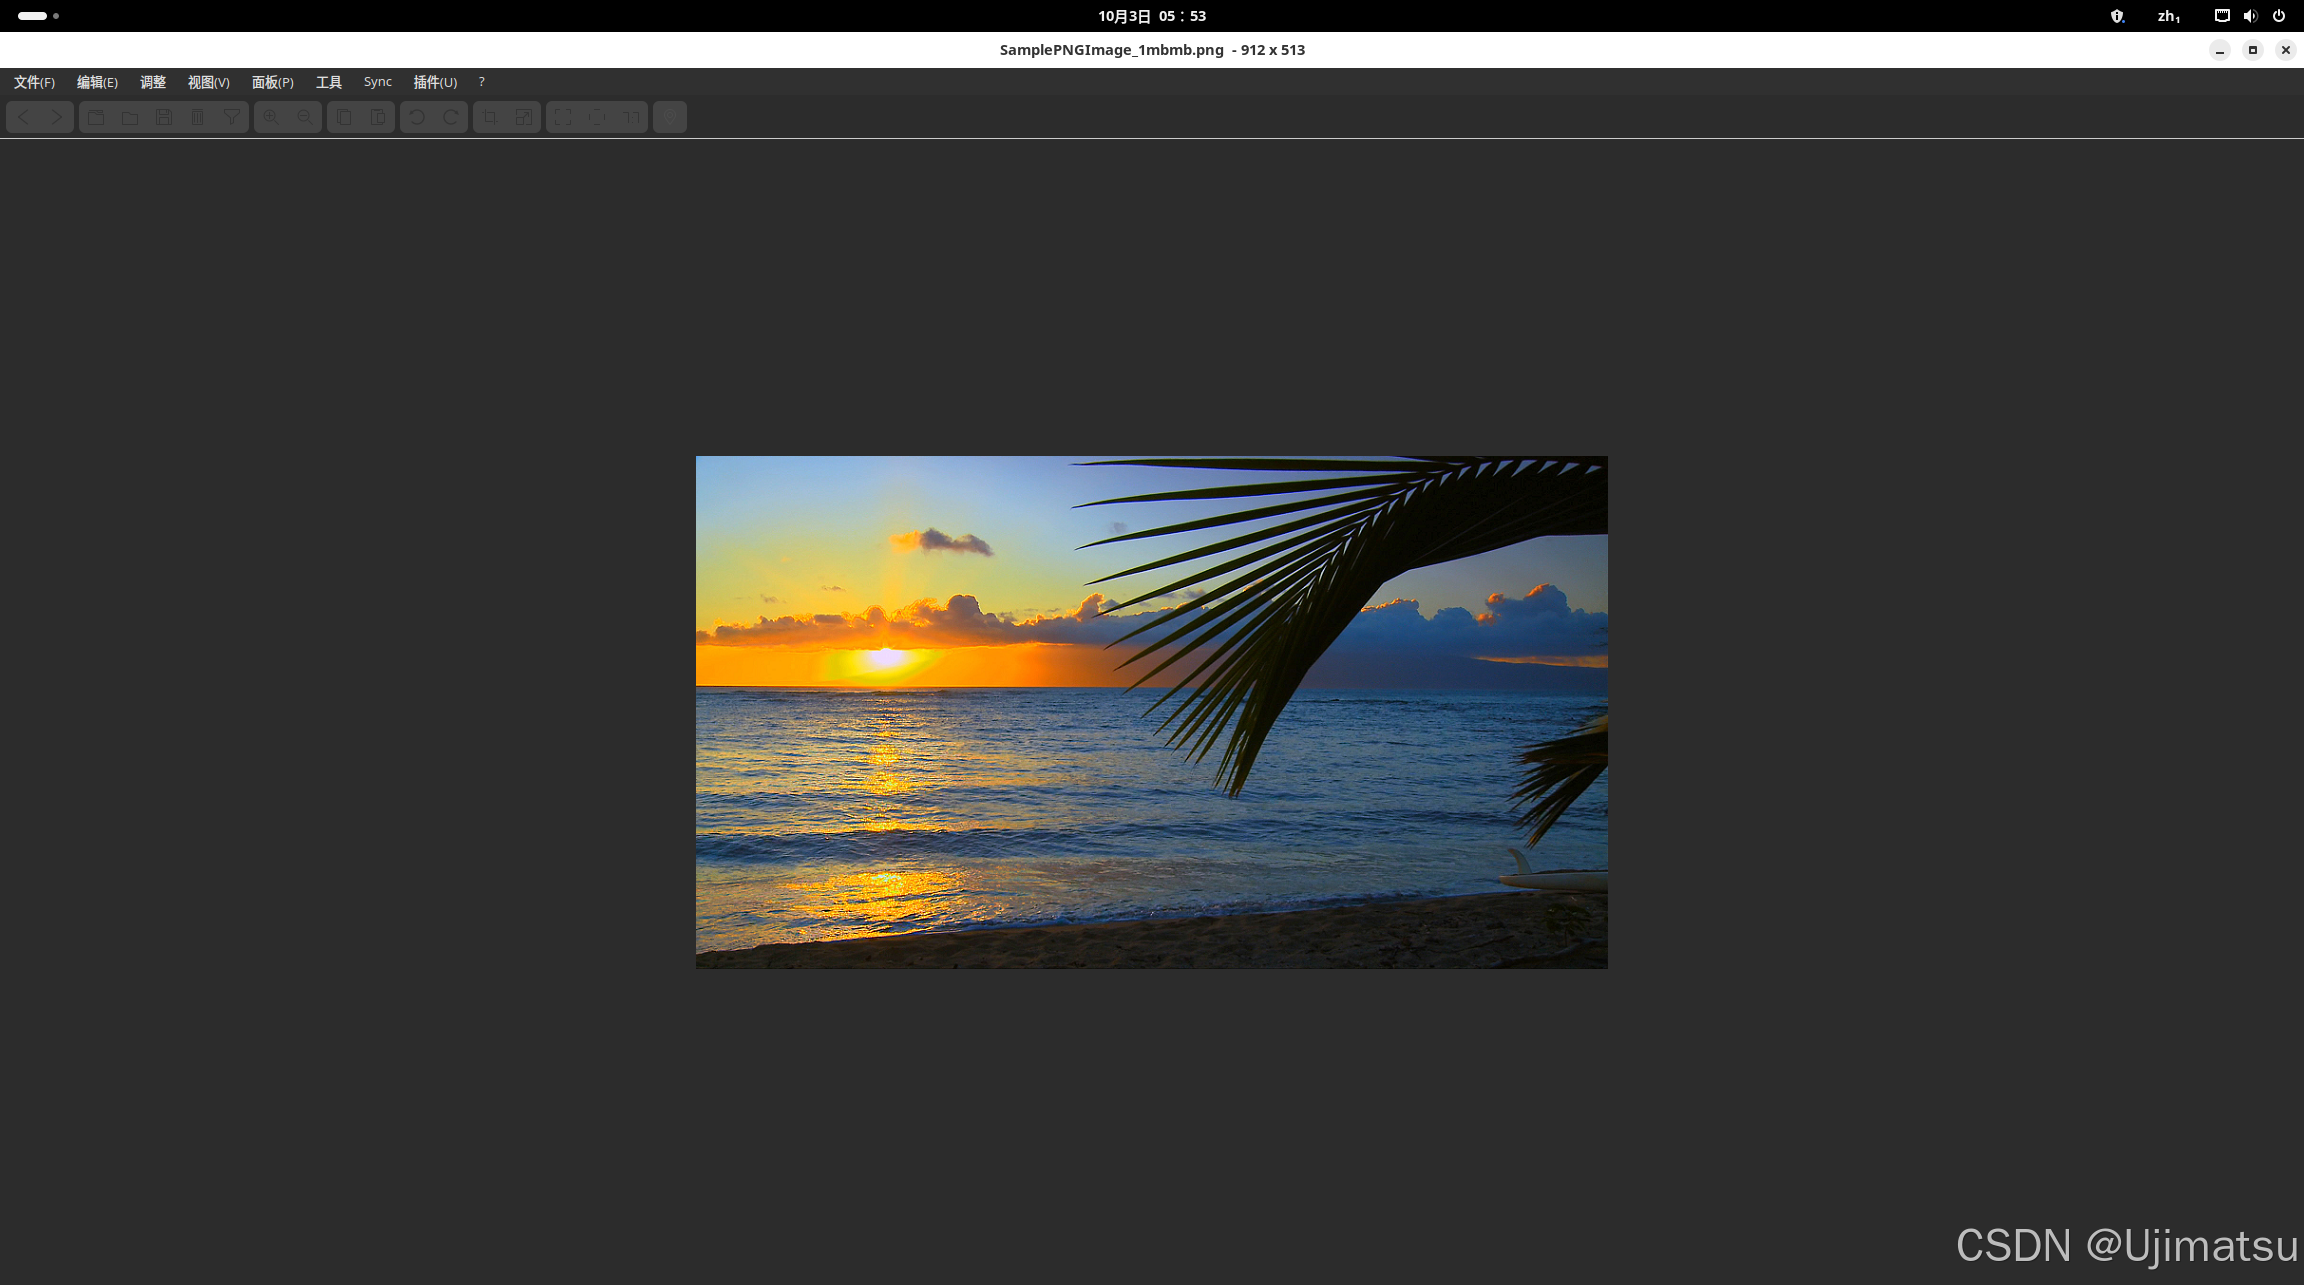The image size is (2304, 1285).
Task: Go to the next image arrow
Action: point(57,117)
